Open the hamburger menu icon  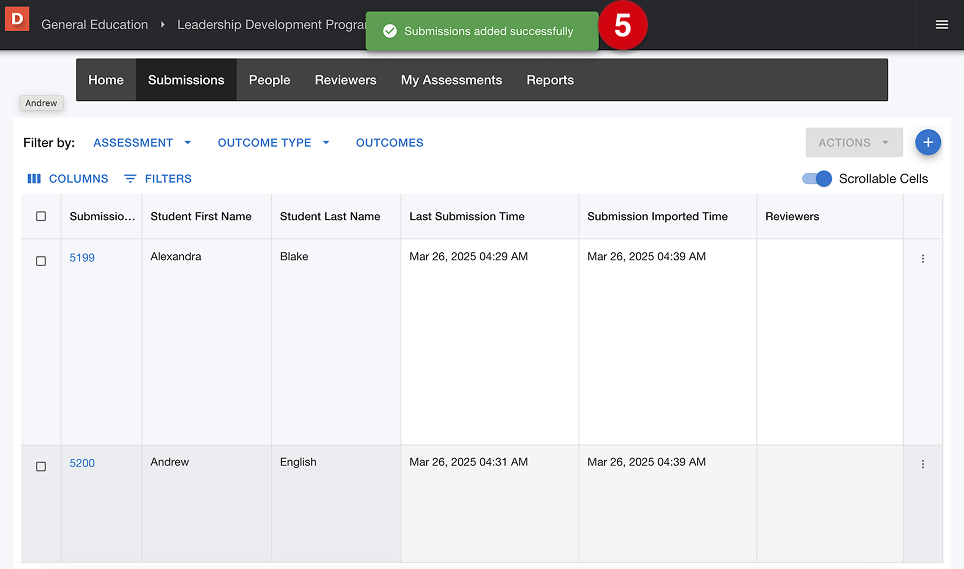coord(941,25)
